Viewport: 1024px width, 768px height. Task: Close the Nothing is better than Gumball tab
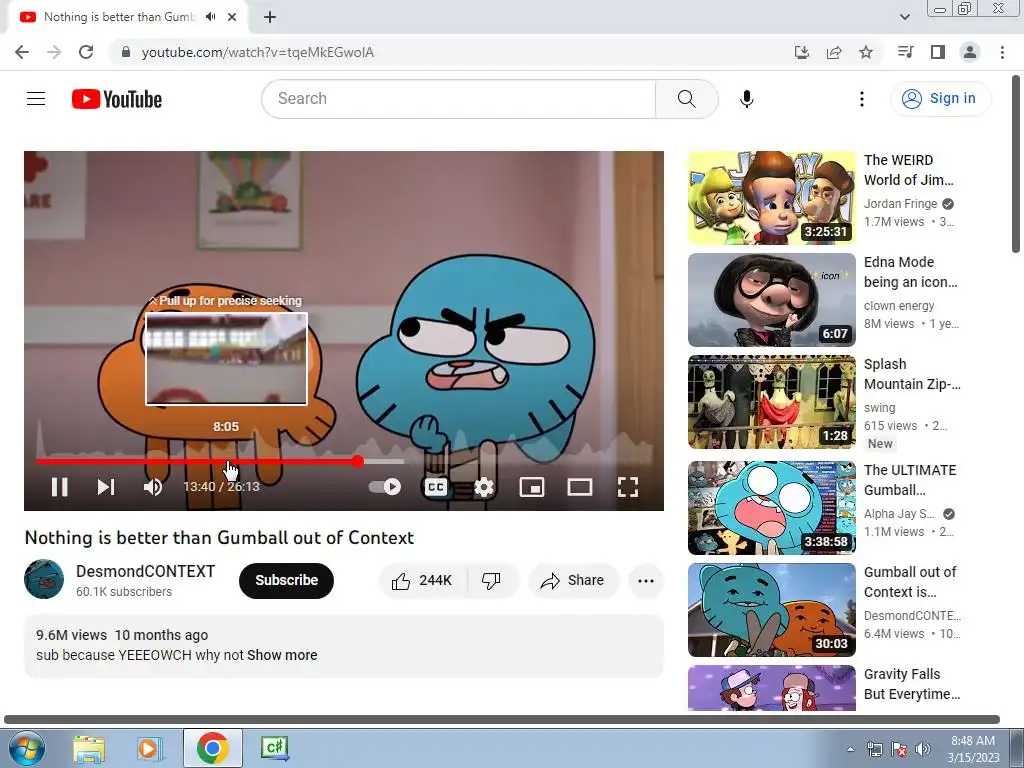(232, 17)
